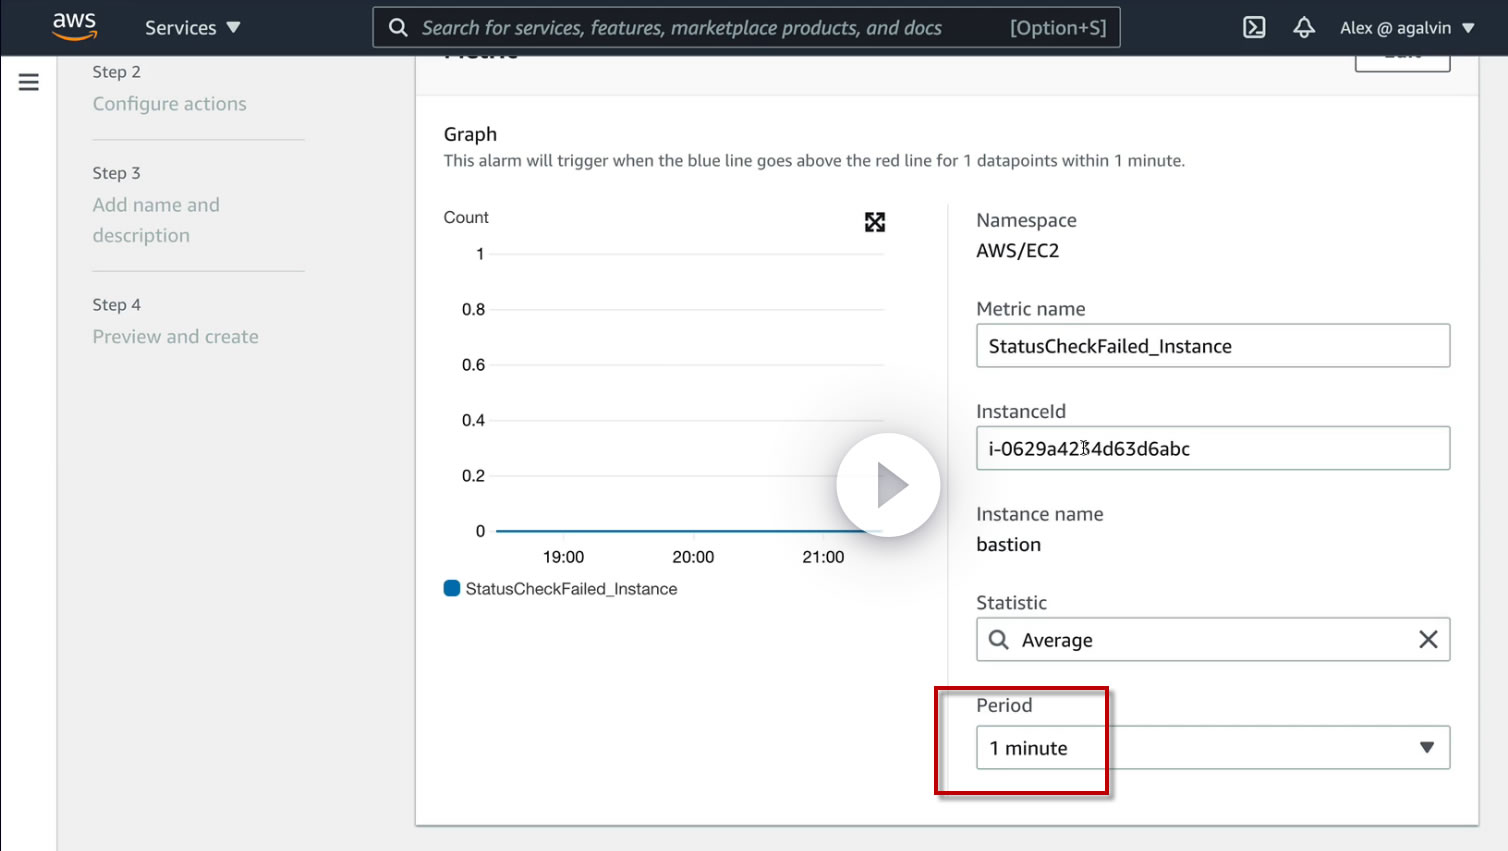Screen dimensions: 1508x851
Task: Go to Configure actions step
Action: tap(169, 104)
